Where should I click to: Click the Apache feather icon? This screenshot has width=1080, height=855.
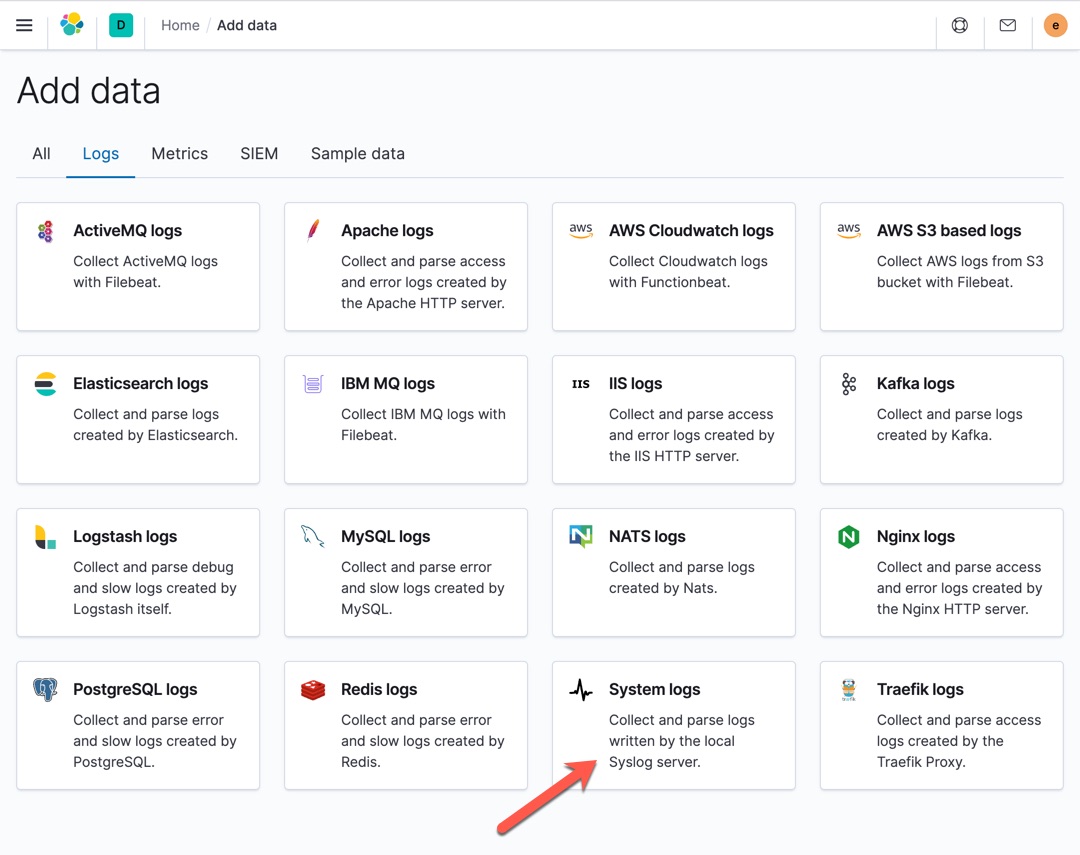tap(313, 230)
